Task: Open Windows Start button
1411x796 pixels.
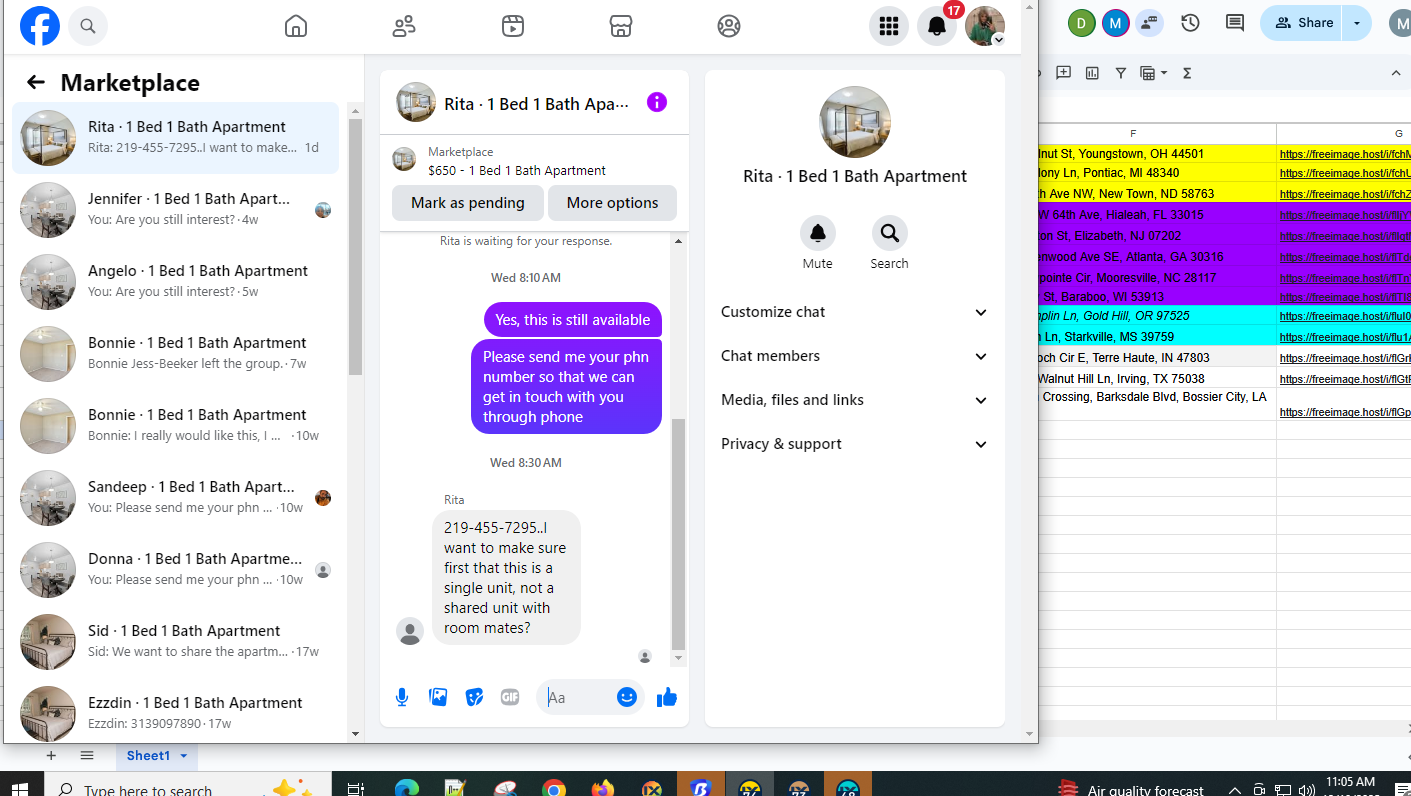Action: [x=20, y=788]
